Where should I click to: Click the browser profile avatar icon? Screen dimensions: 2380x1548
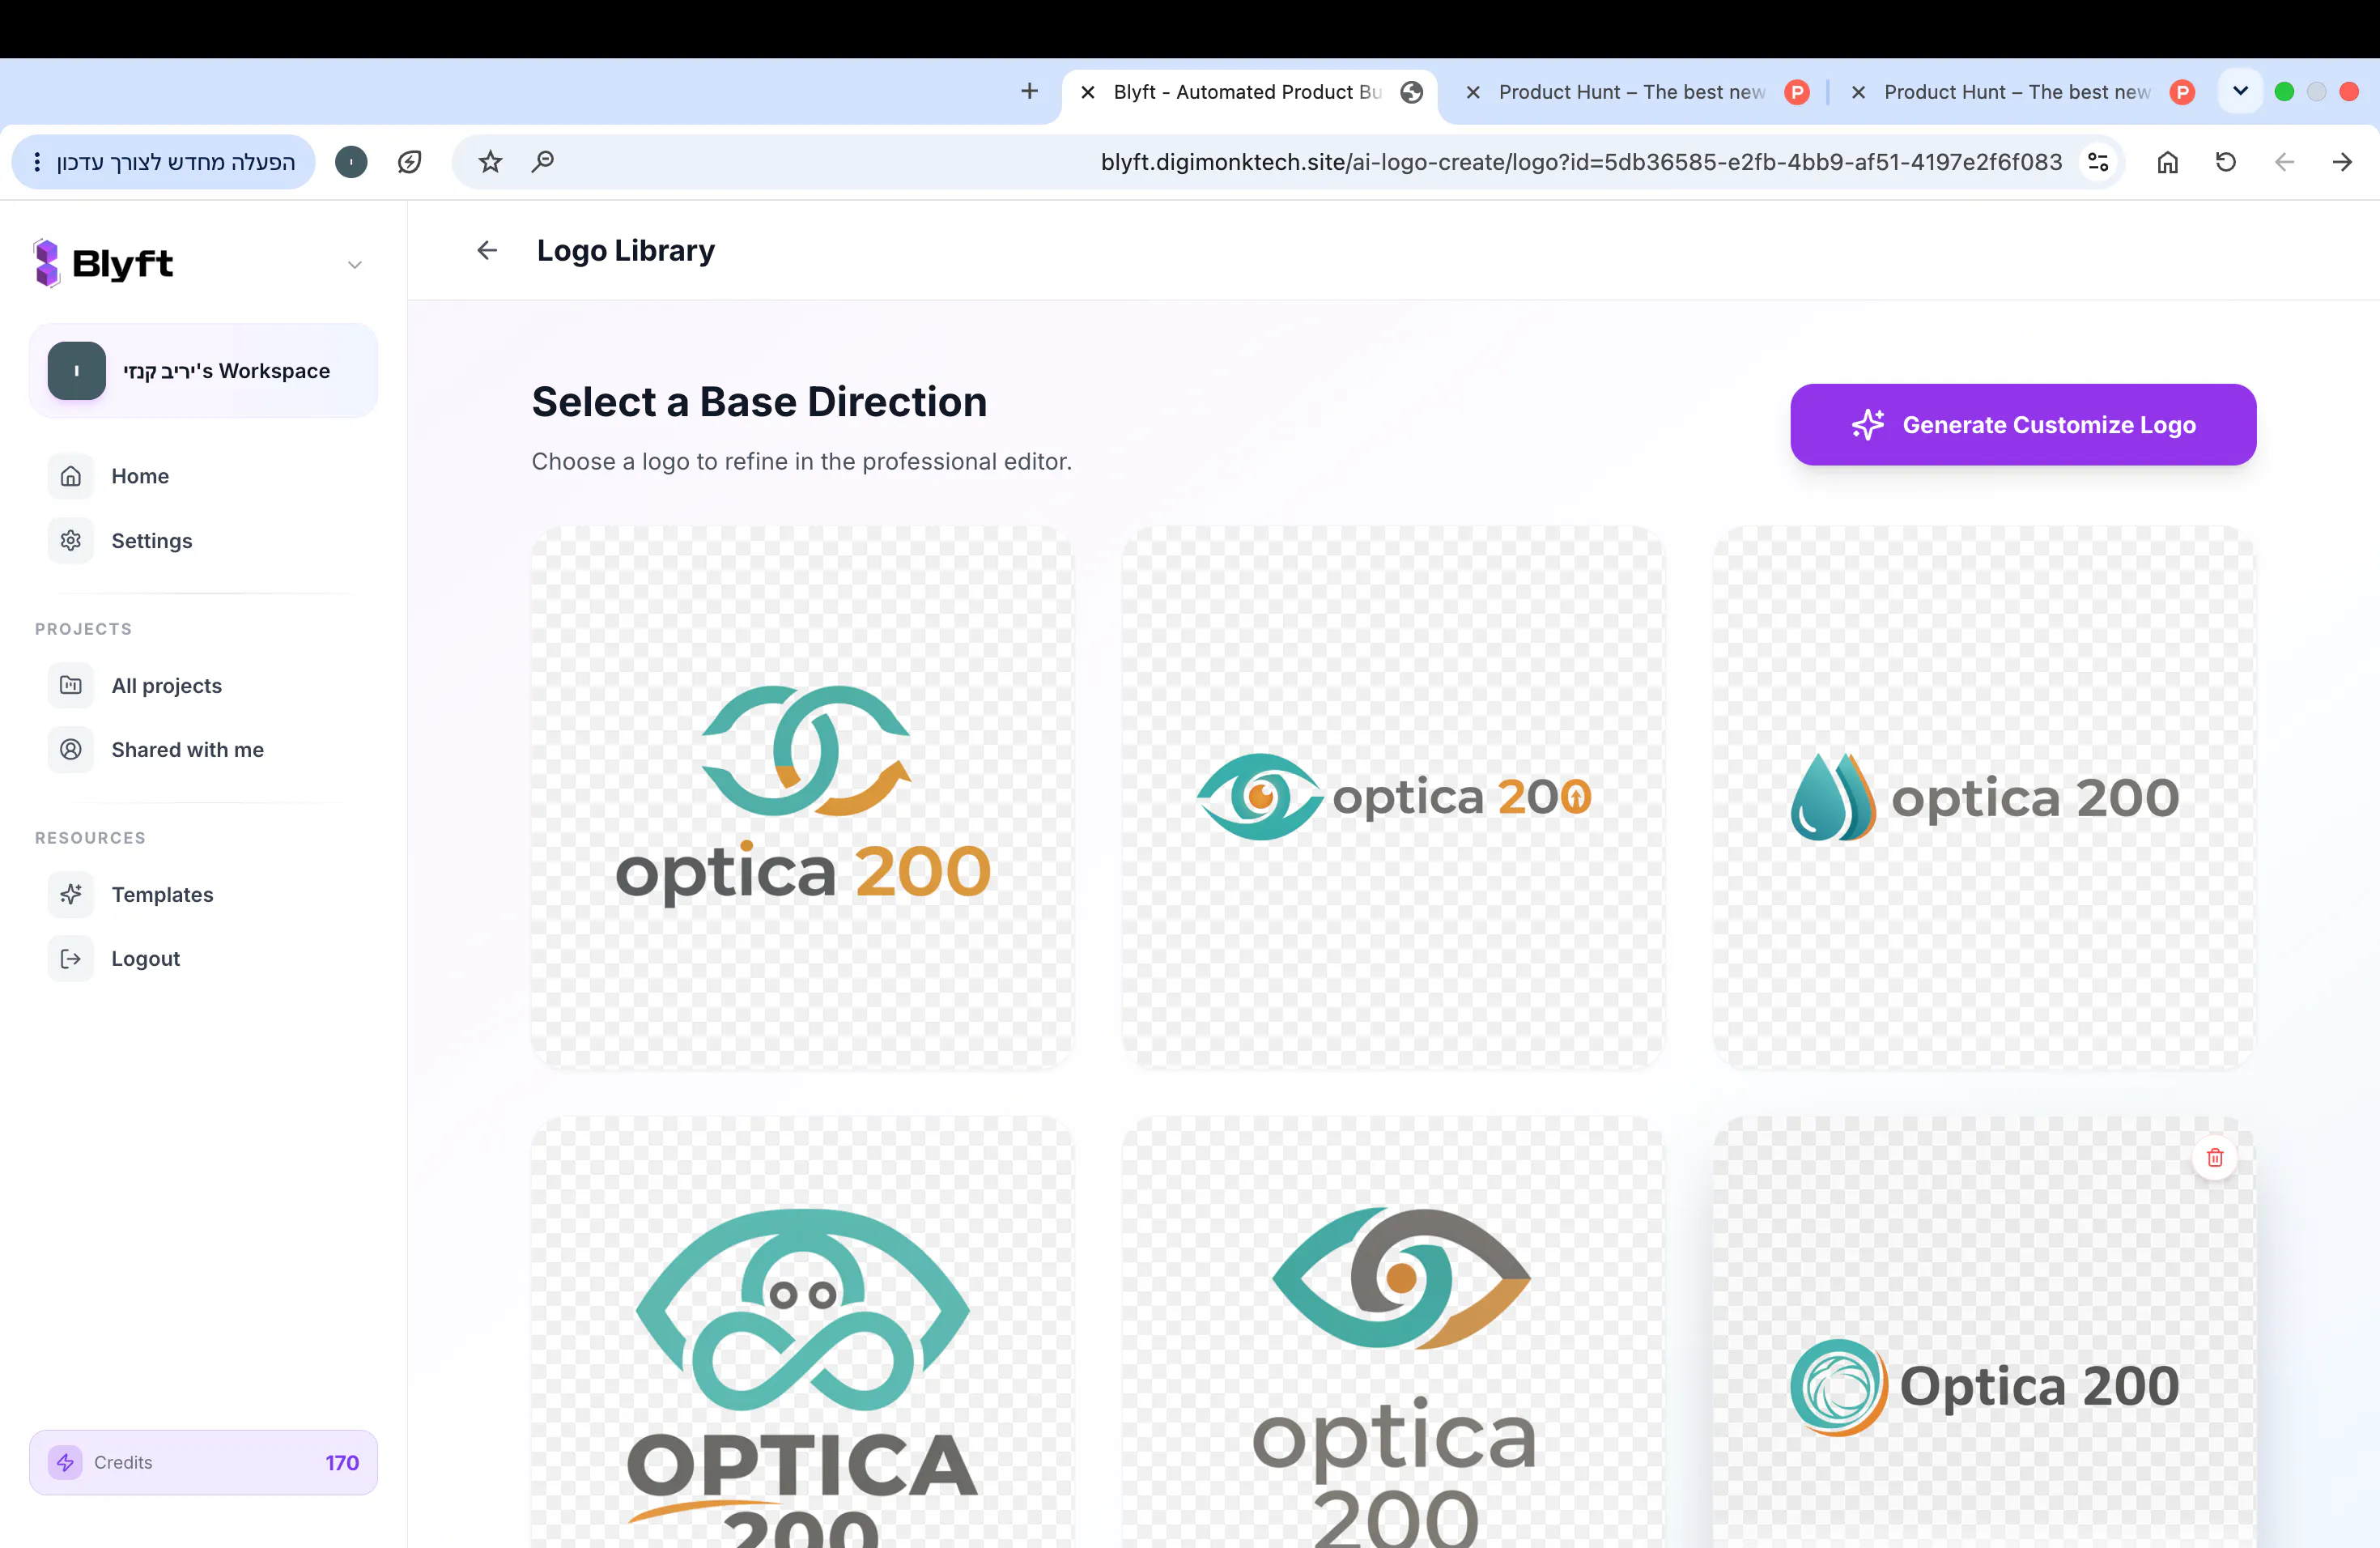tap(351, 162)
